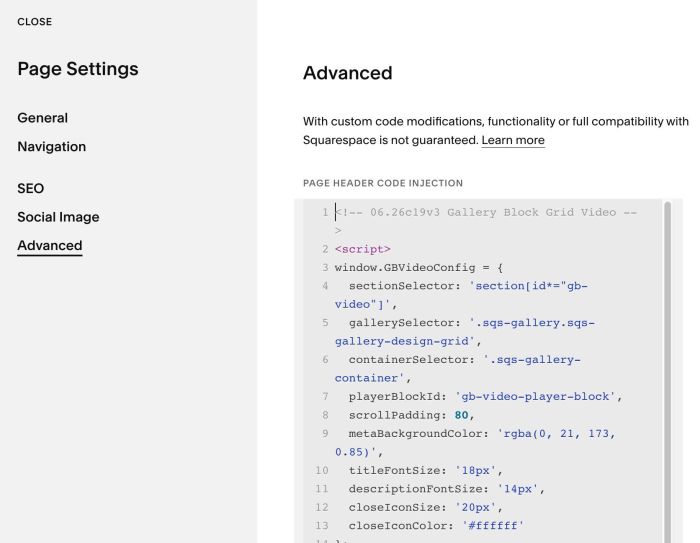Click the script tag on line 2
700x543 pixels.
(362, 249)
